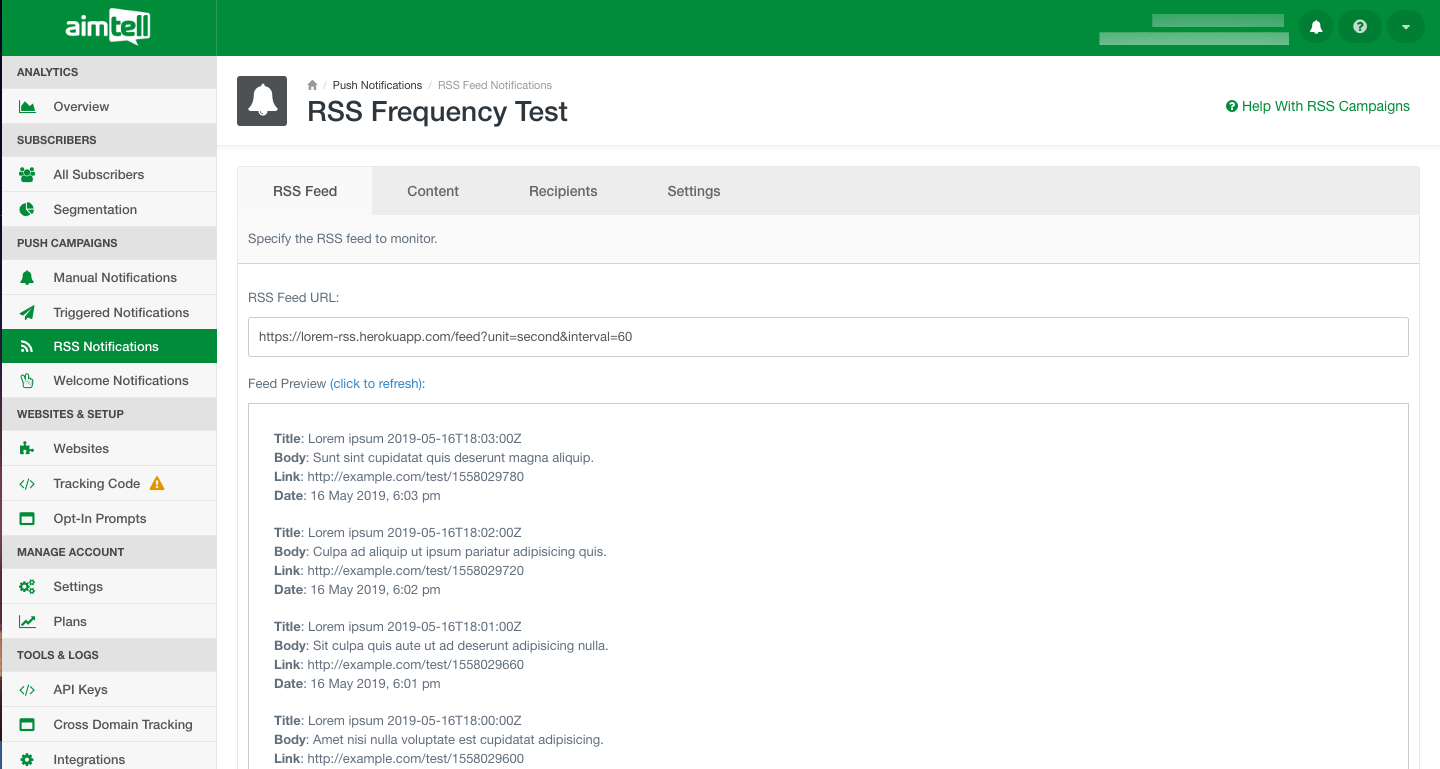The width and height of the screenshot is (1440, 769).
Task: Open Manual Notifications in sidebar
Action: click(115, 278)
